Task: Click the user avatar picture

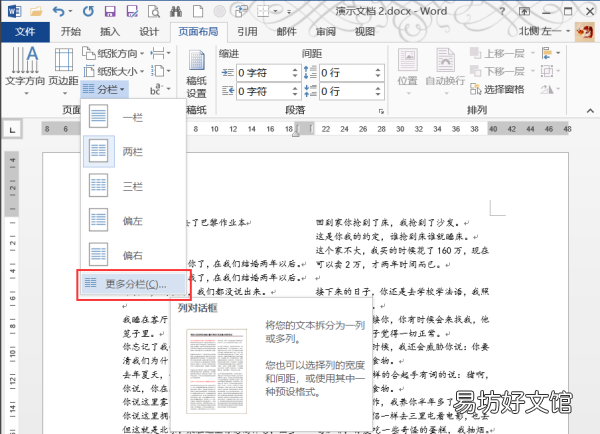Action: pyautogui.click(x=585, y=32)
